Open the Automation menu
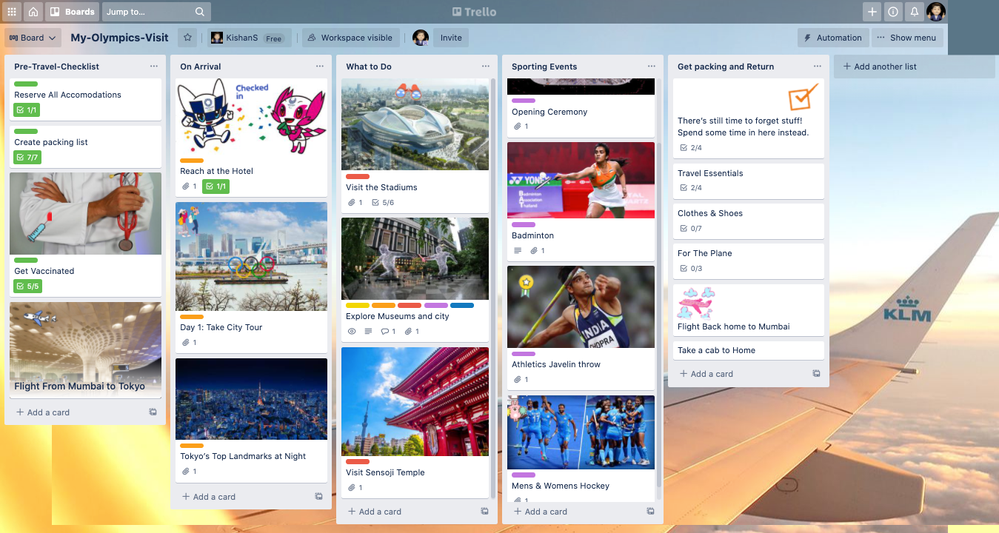This screenshot has height=533, width=999. tap(833, 38)
